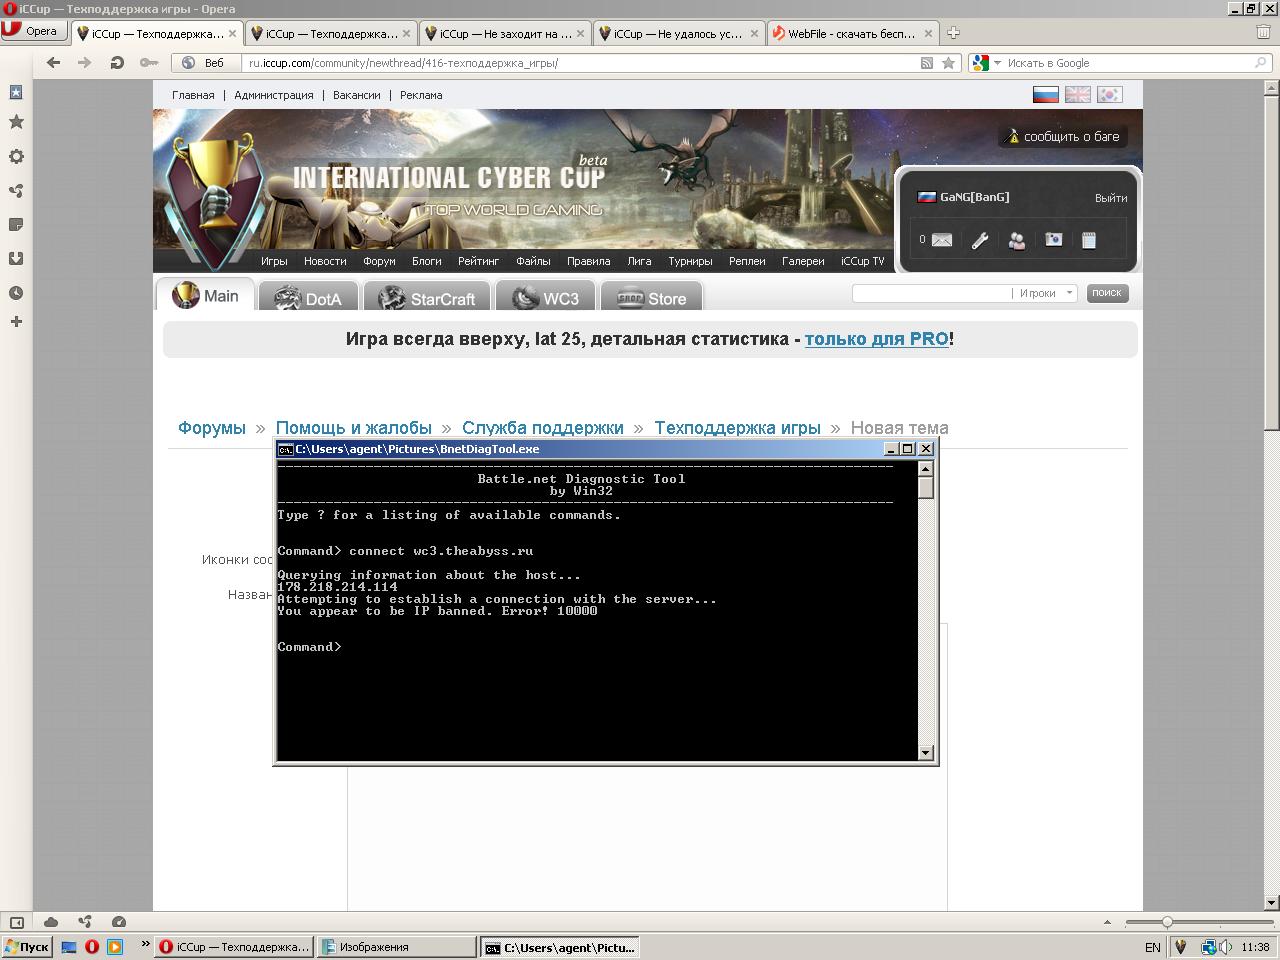Go to 'Помощь и жалобы' breadcrumb link

tap(354, 428)
